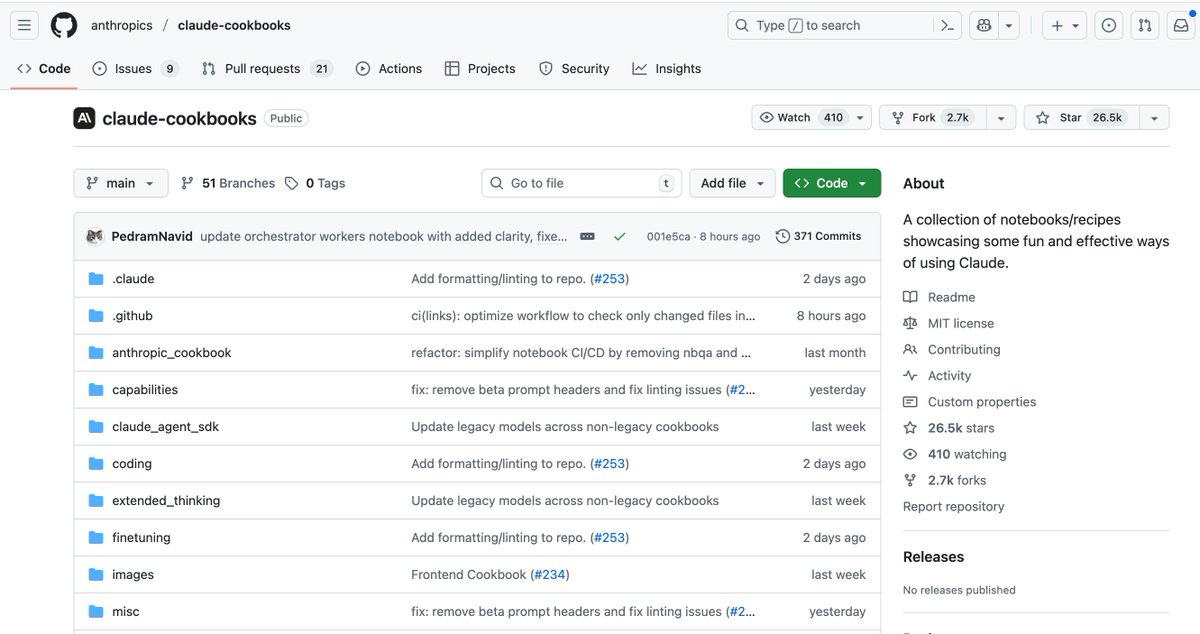
Task: Open the PedramNavid author link
Action: (x=152, y=236)
